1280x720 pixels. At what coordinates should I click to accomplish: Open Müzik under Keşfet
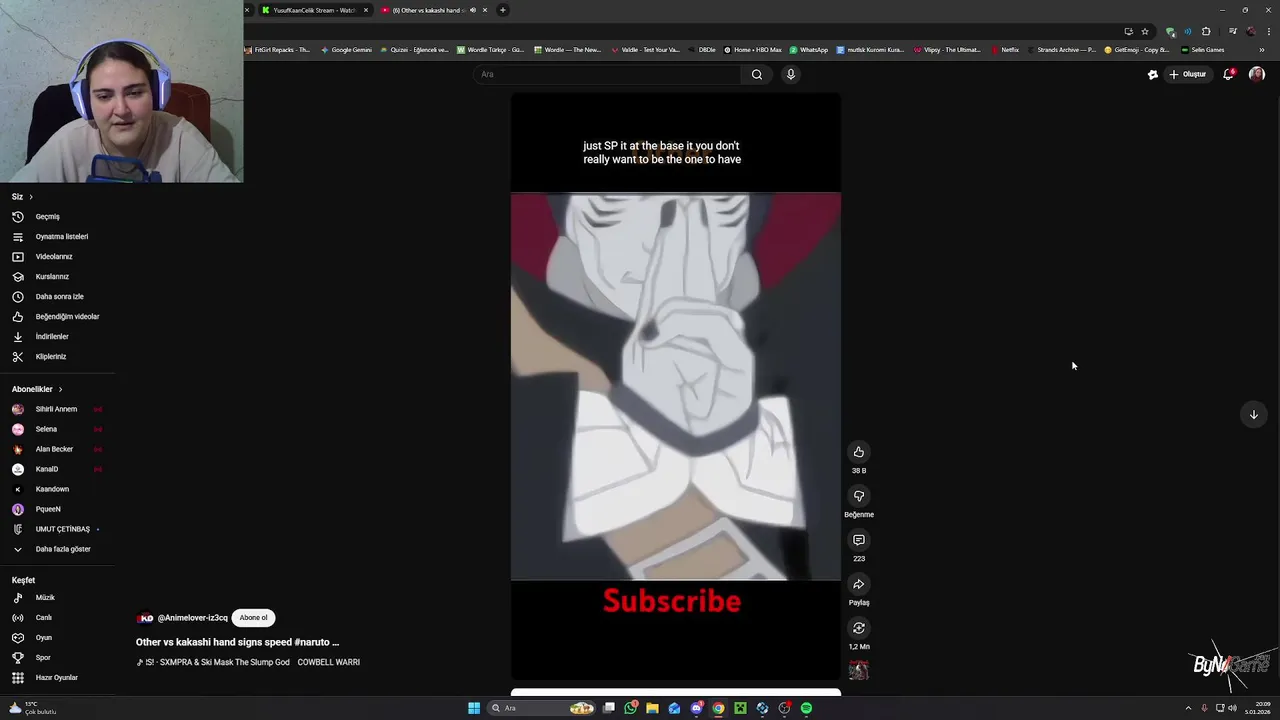coord(58,598)
